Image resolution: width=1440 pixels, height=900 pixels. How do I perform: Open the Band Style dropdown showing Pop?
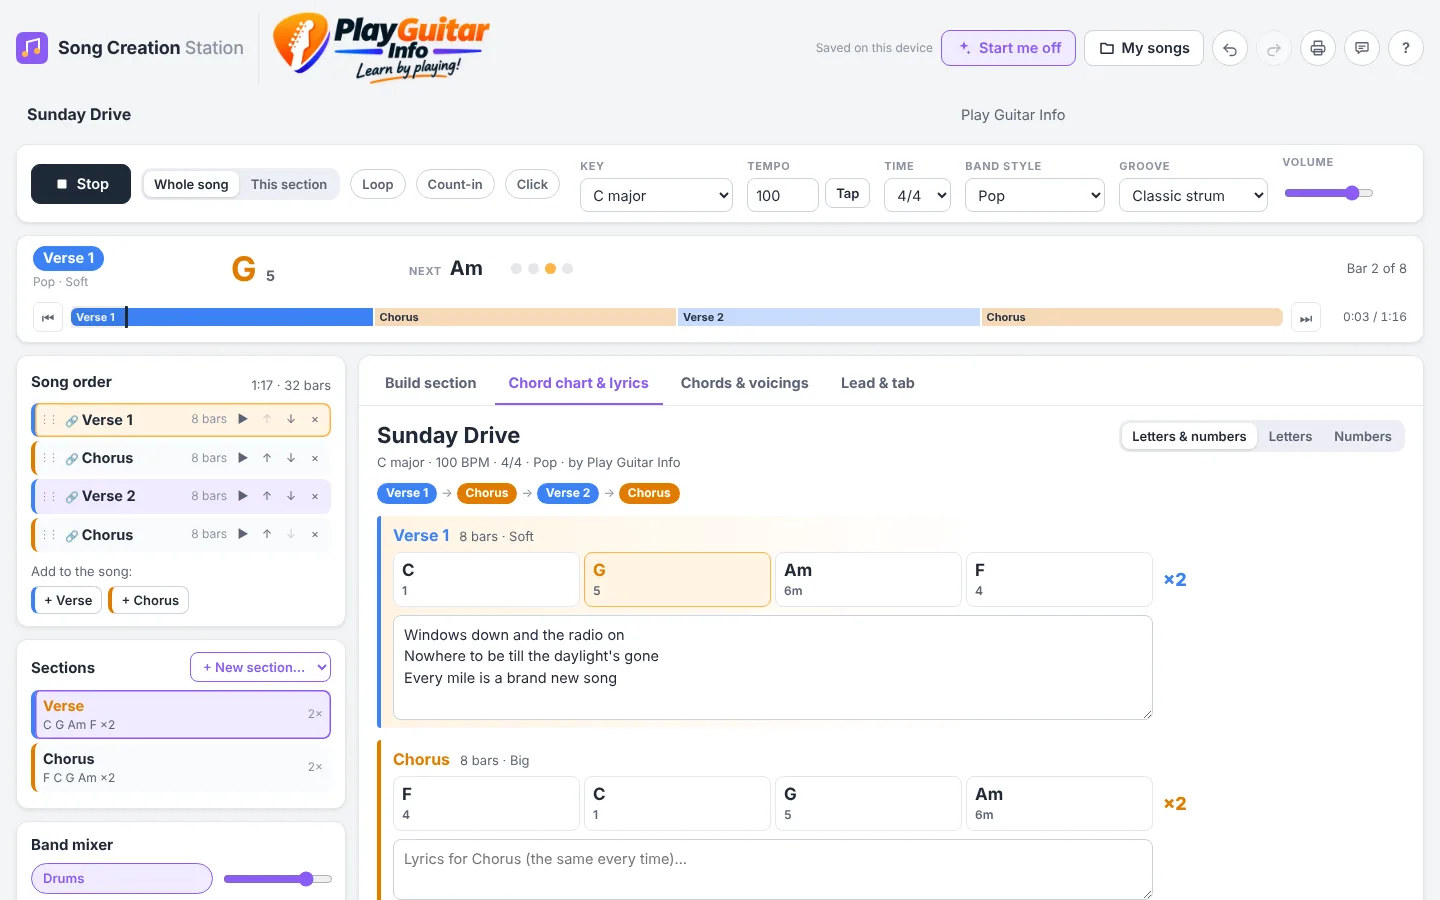pyautogui.click(x=1034, y=196)
